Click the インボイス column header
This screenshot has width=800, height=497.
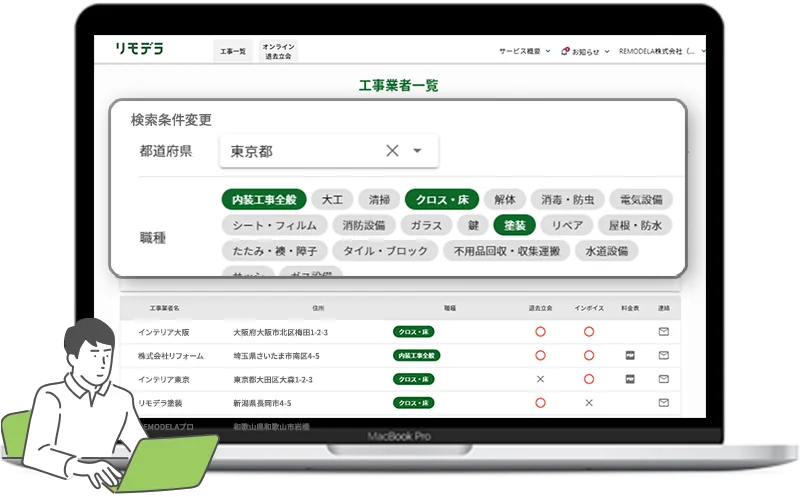(589, 308)
